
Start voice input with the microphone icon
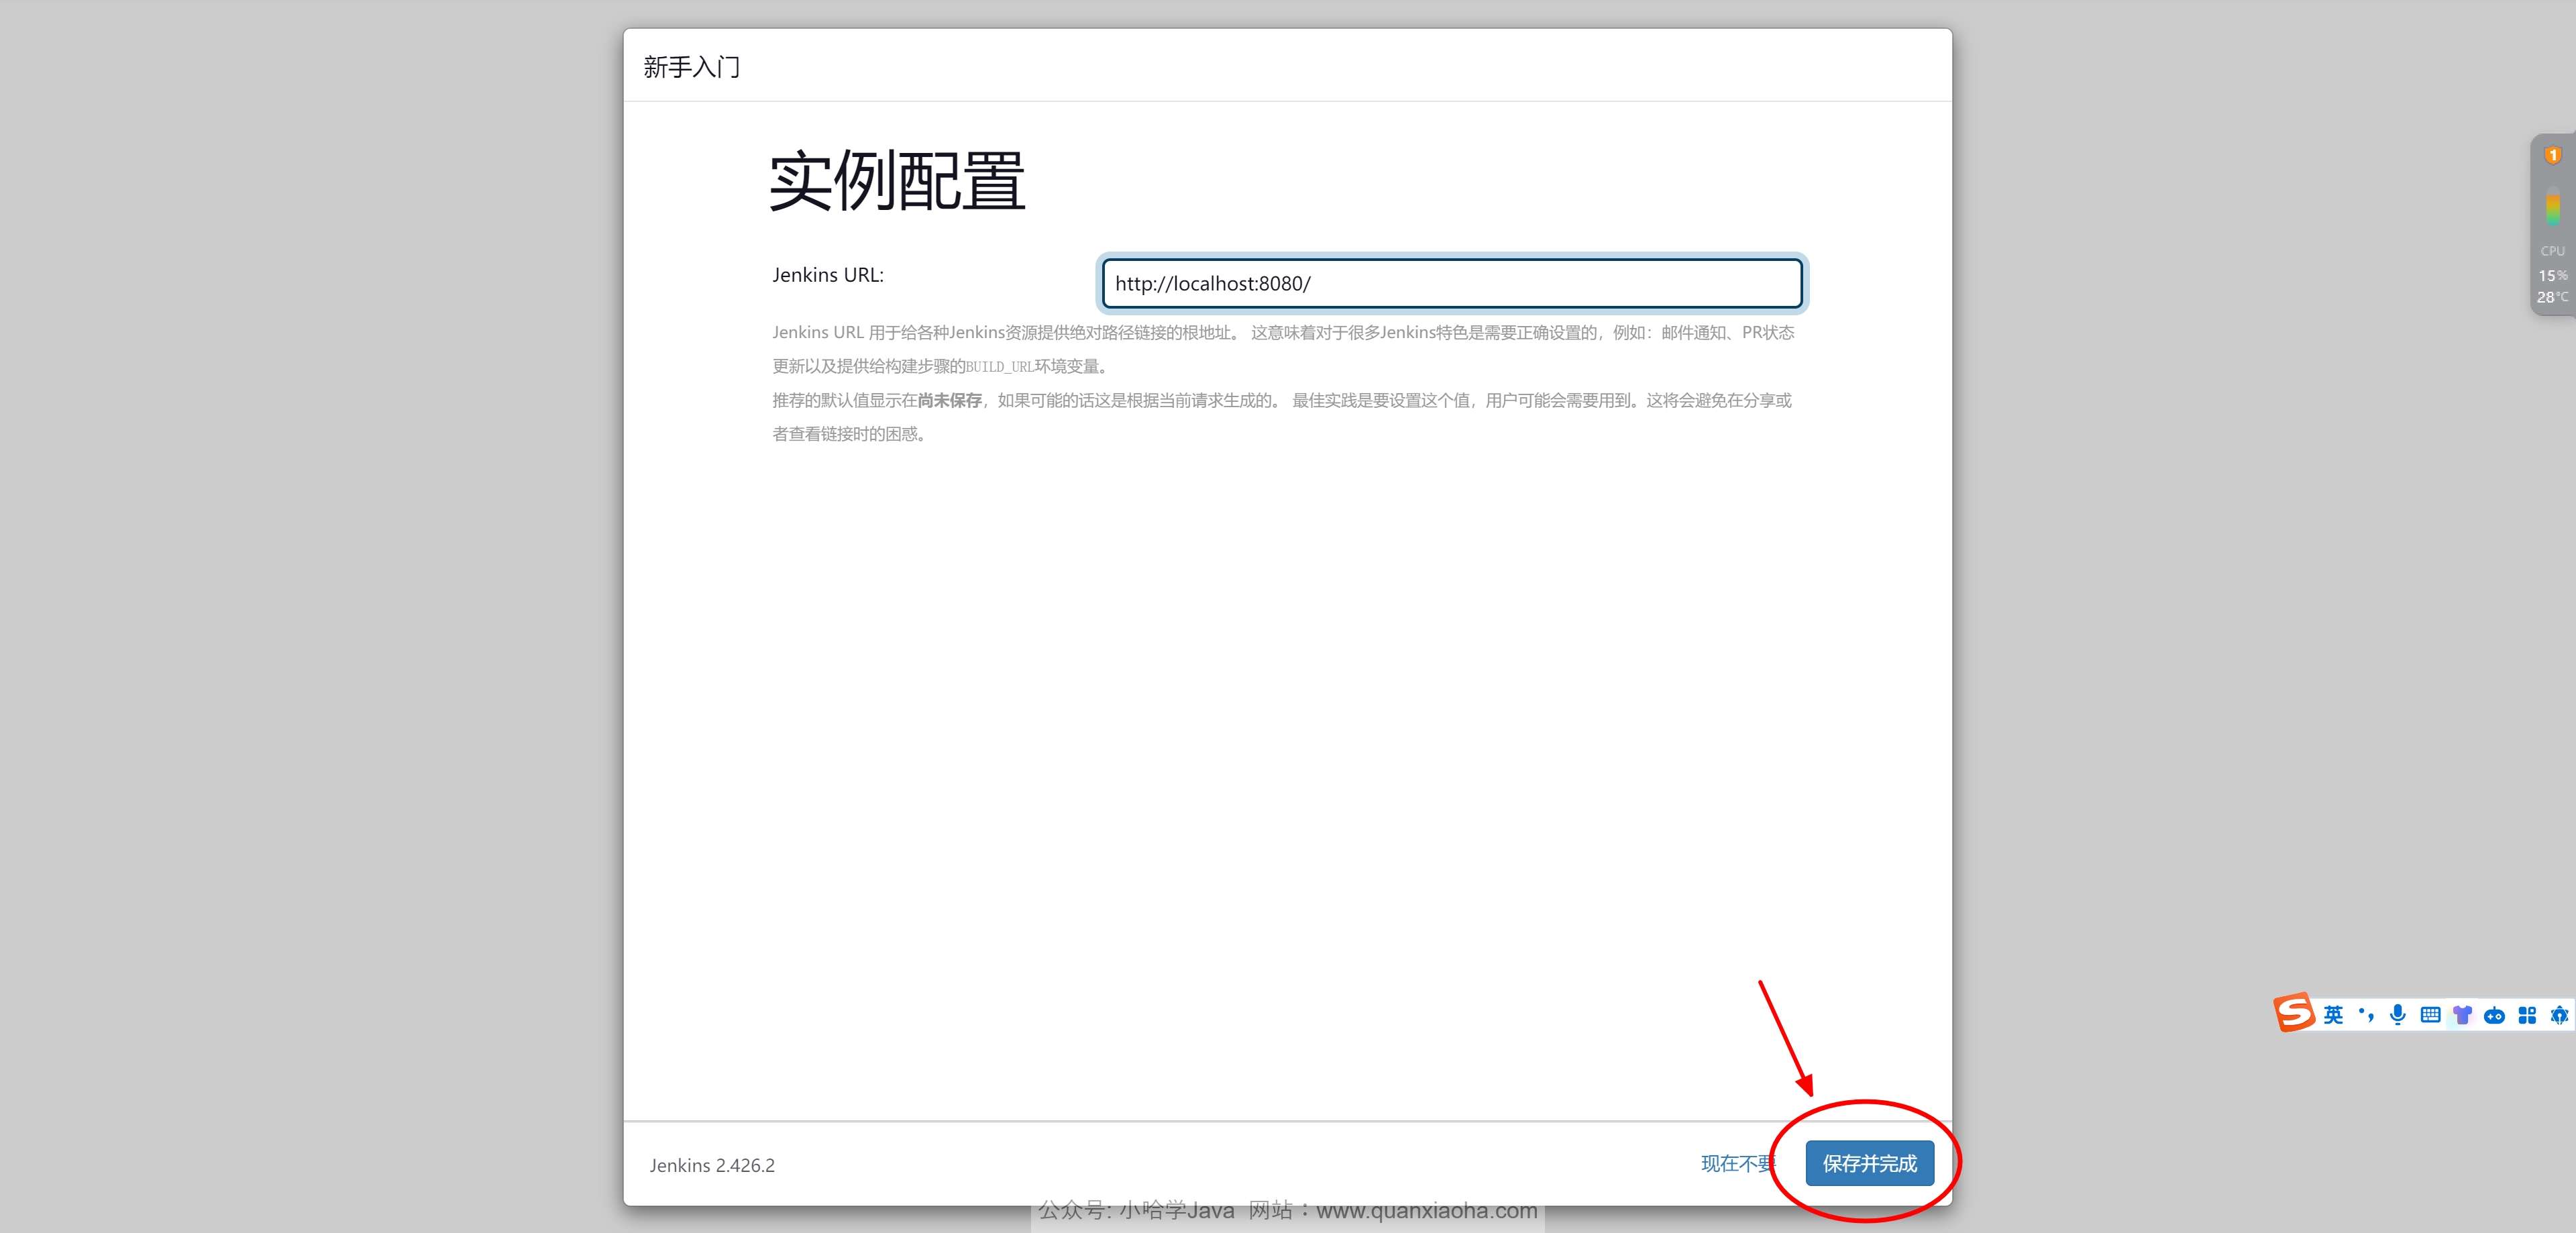pyautogui.click(x=2397, y=1015)
